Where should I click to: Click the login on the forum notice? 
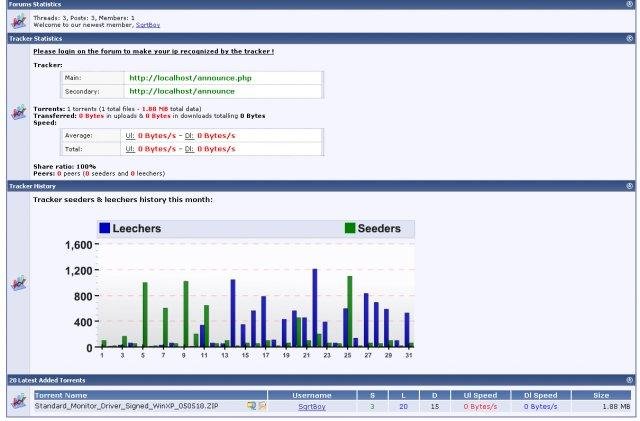(153, 51)
